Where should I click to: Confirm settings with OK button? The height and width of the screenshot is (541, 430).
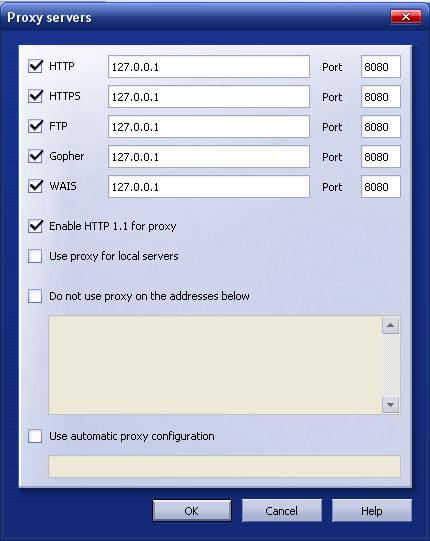(x=192, y=511)
